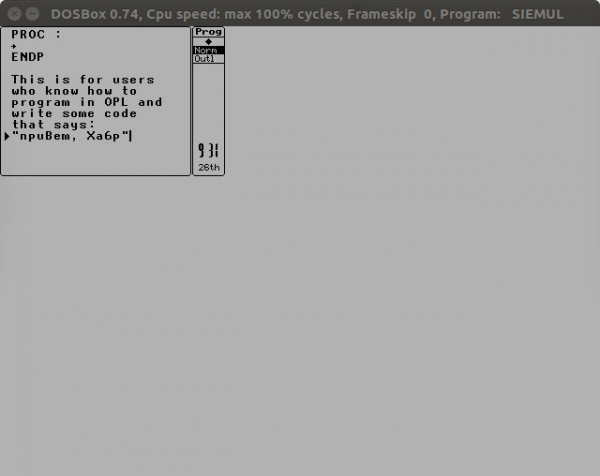
Task: Click "program in OPL and" text line
Action: [x=87, y=102]
